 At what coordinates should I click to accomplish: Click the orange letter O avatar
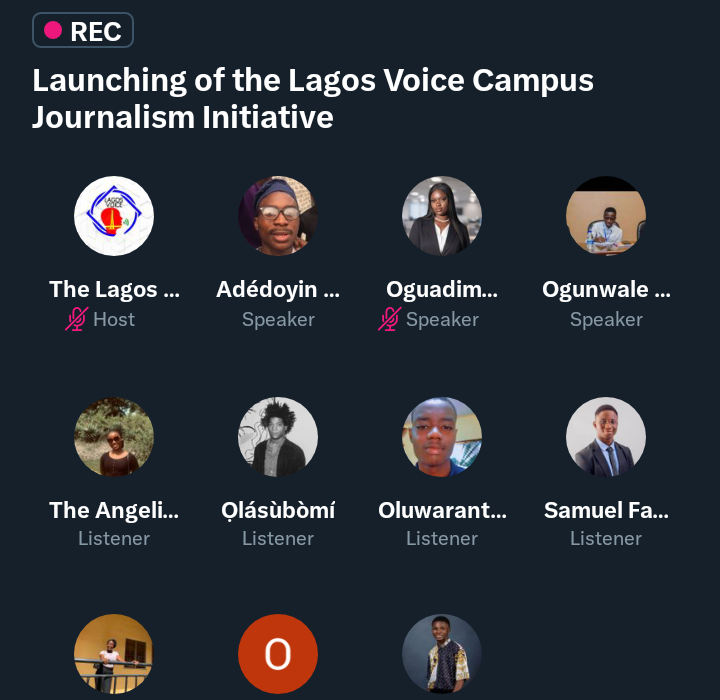point(278,654)
